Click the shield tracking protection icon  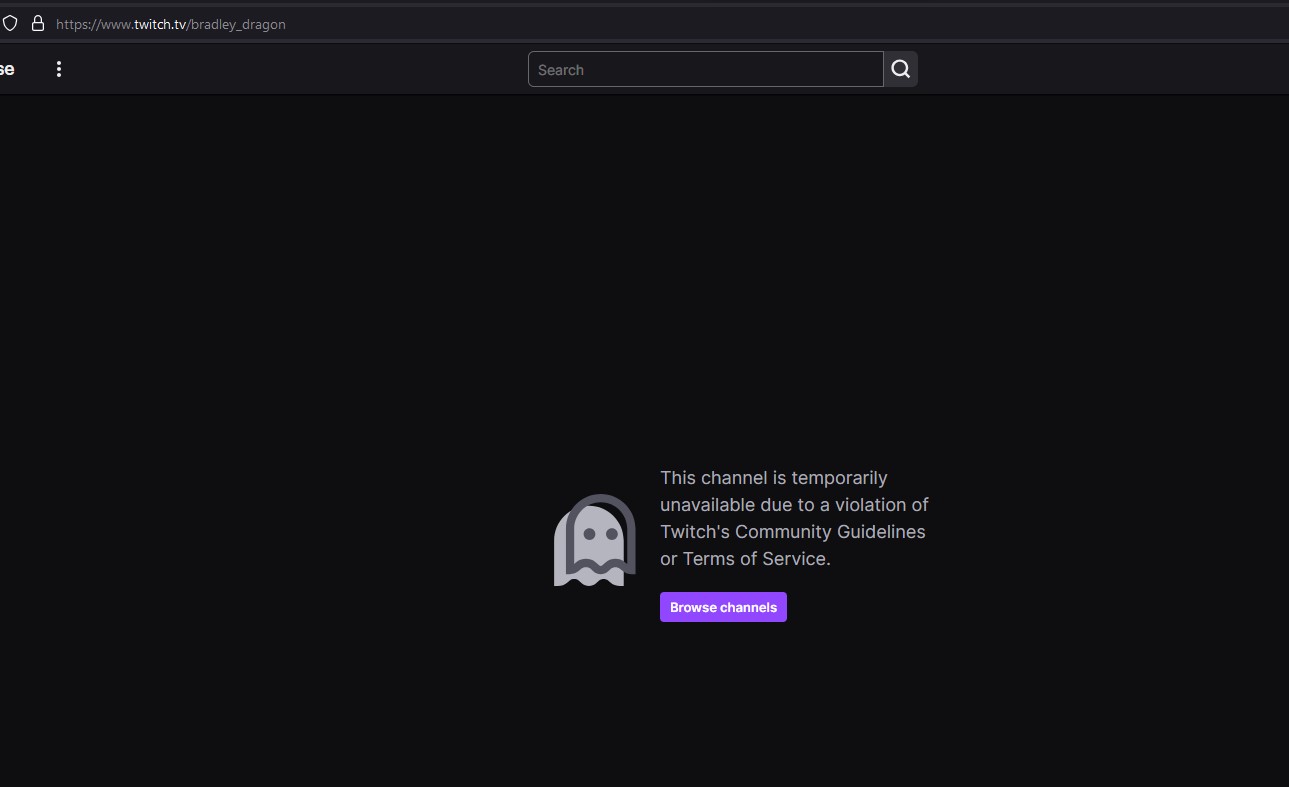click(9, 23)
